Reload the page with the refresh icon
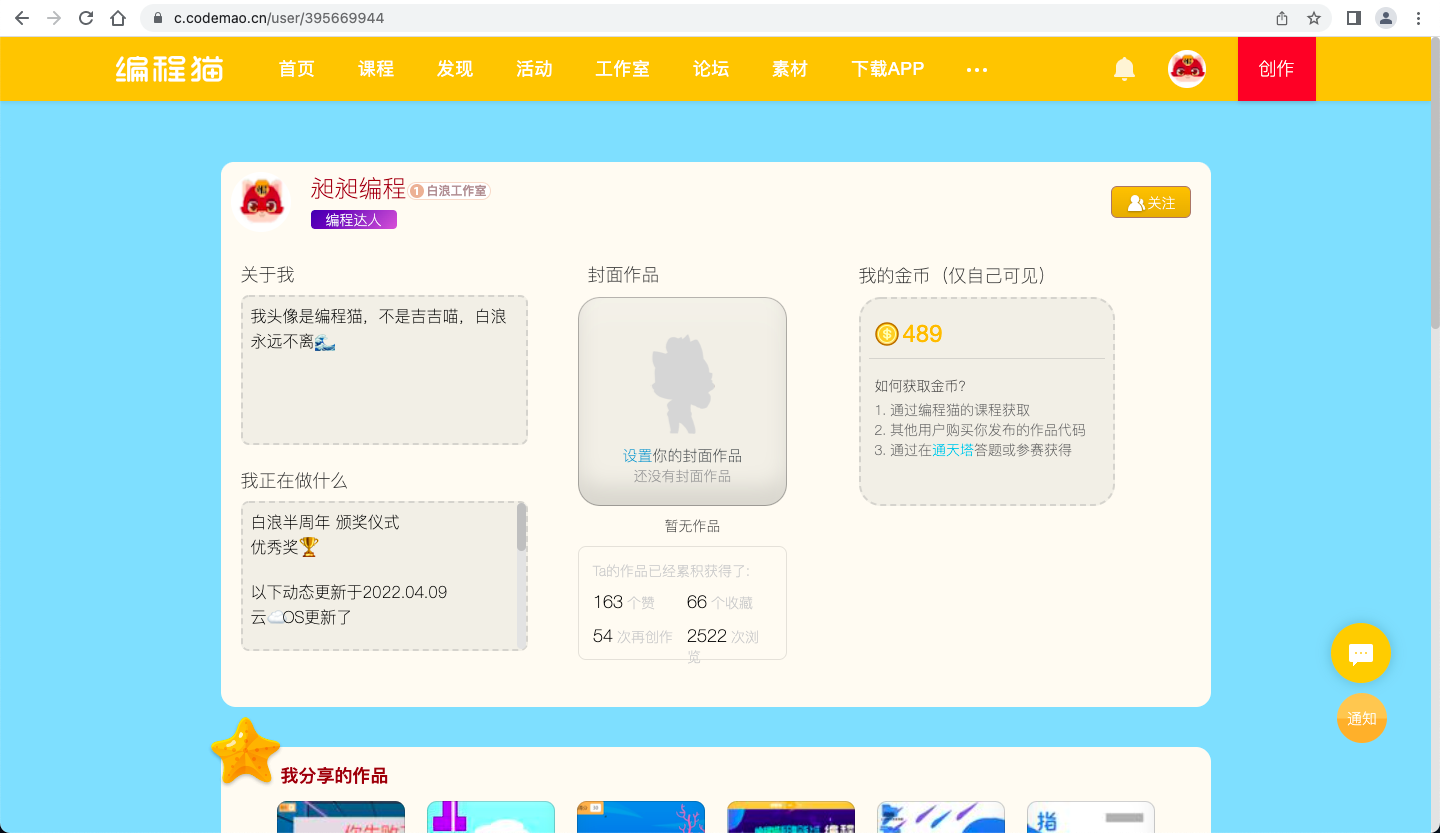Image resolution: width=1440 pixels, height=833 pixels. 86,18
